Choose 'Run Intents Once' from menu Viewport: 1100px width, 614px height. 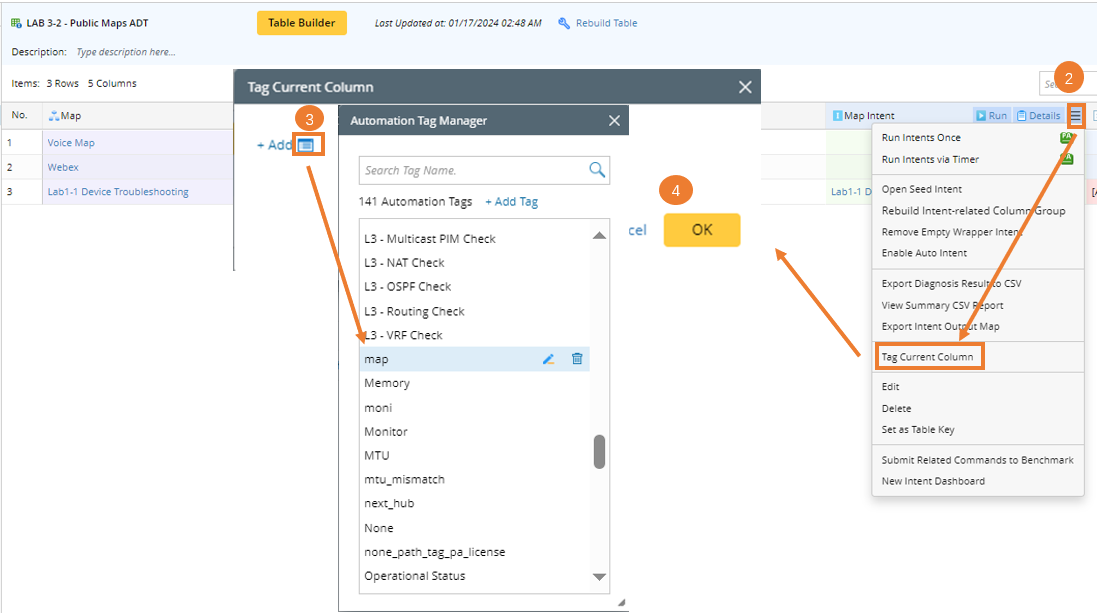(x=921, y=138)
